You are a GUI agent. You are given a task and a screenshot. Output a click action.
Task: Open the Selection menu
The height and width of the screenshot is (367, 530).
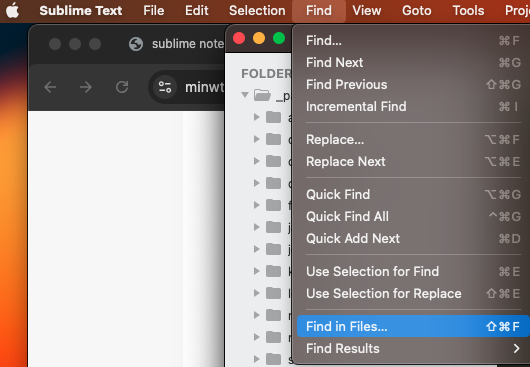pyautogui.click(x=257, y=10)
